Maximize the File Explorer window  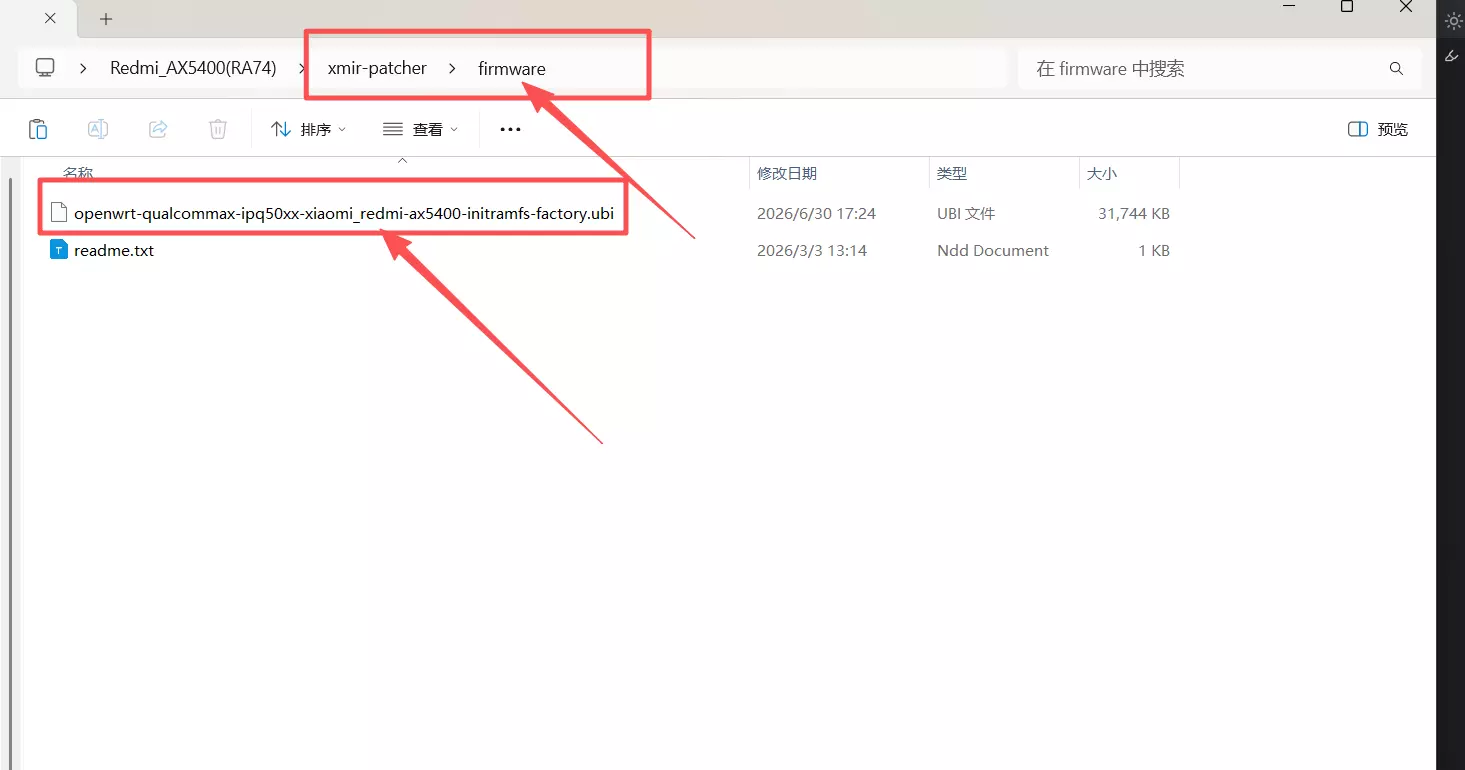click(x=1347, y=7)
